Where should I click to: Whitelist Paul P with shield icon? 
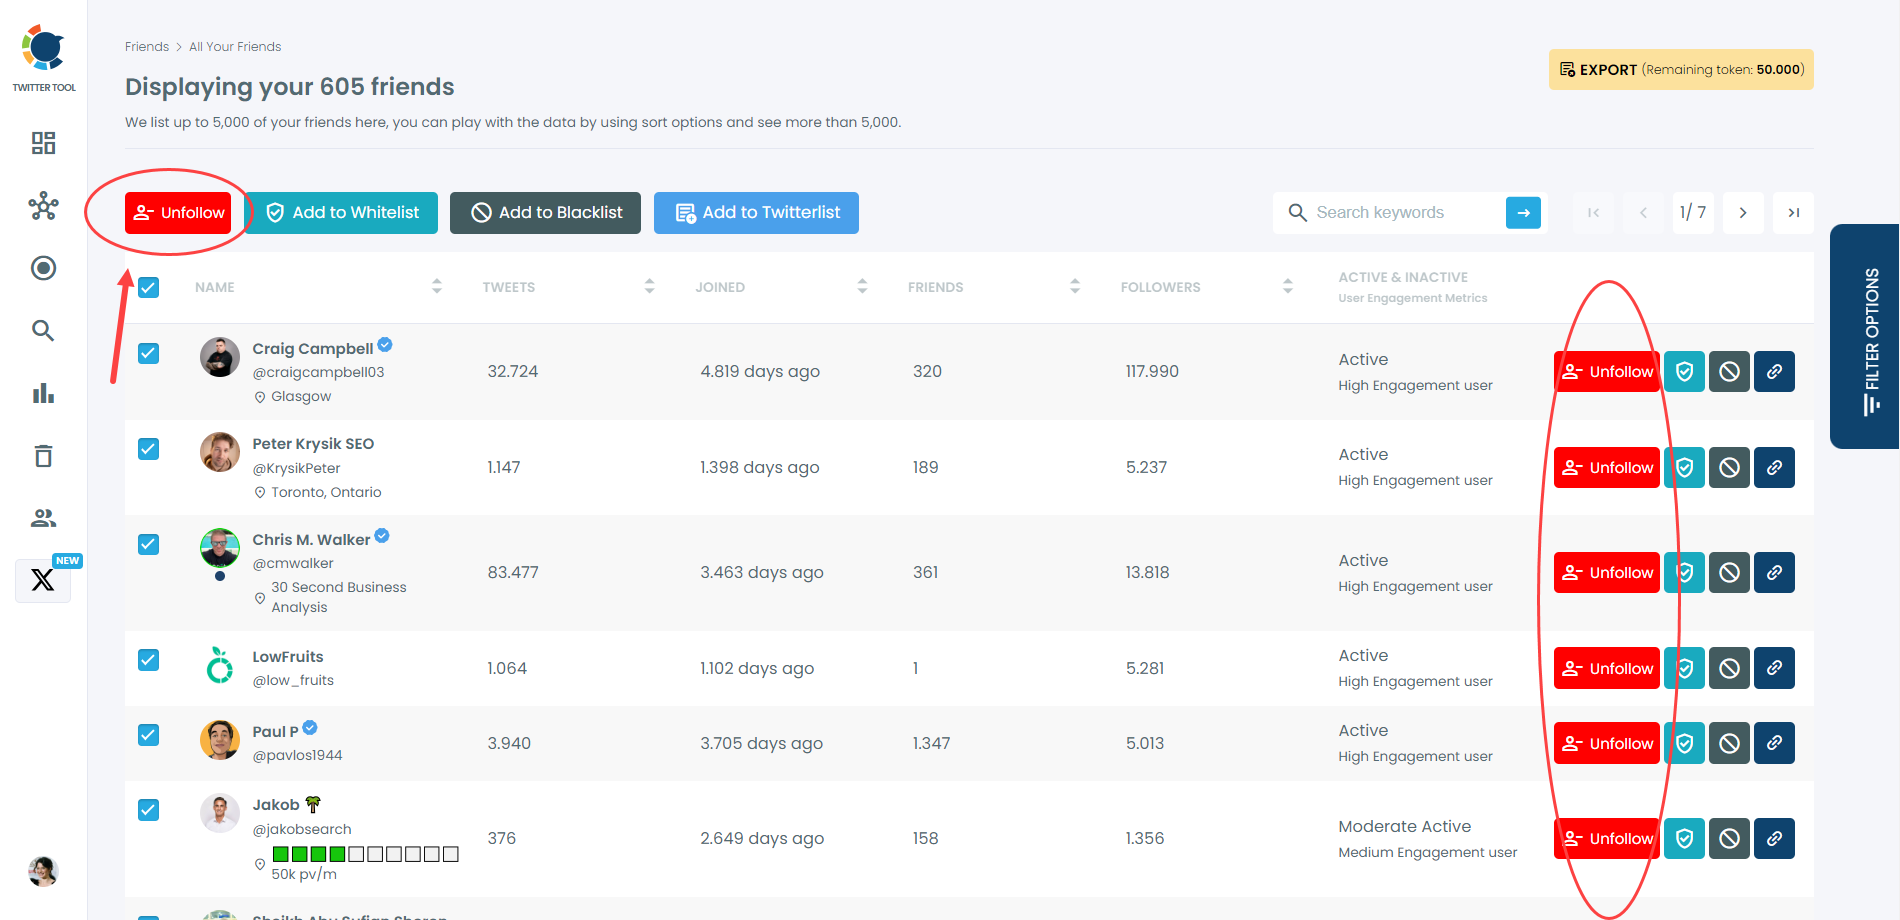coord(1685,744)
